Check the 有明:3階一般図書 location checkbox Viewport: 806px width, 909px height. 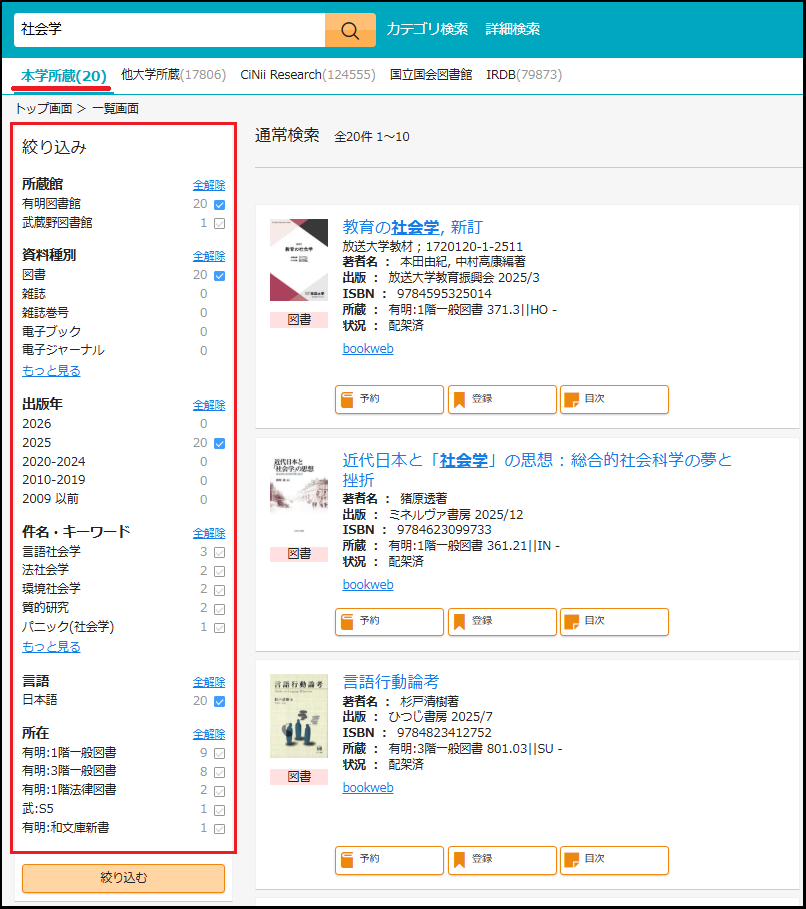pos(219,772)
